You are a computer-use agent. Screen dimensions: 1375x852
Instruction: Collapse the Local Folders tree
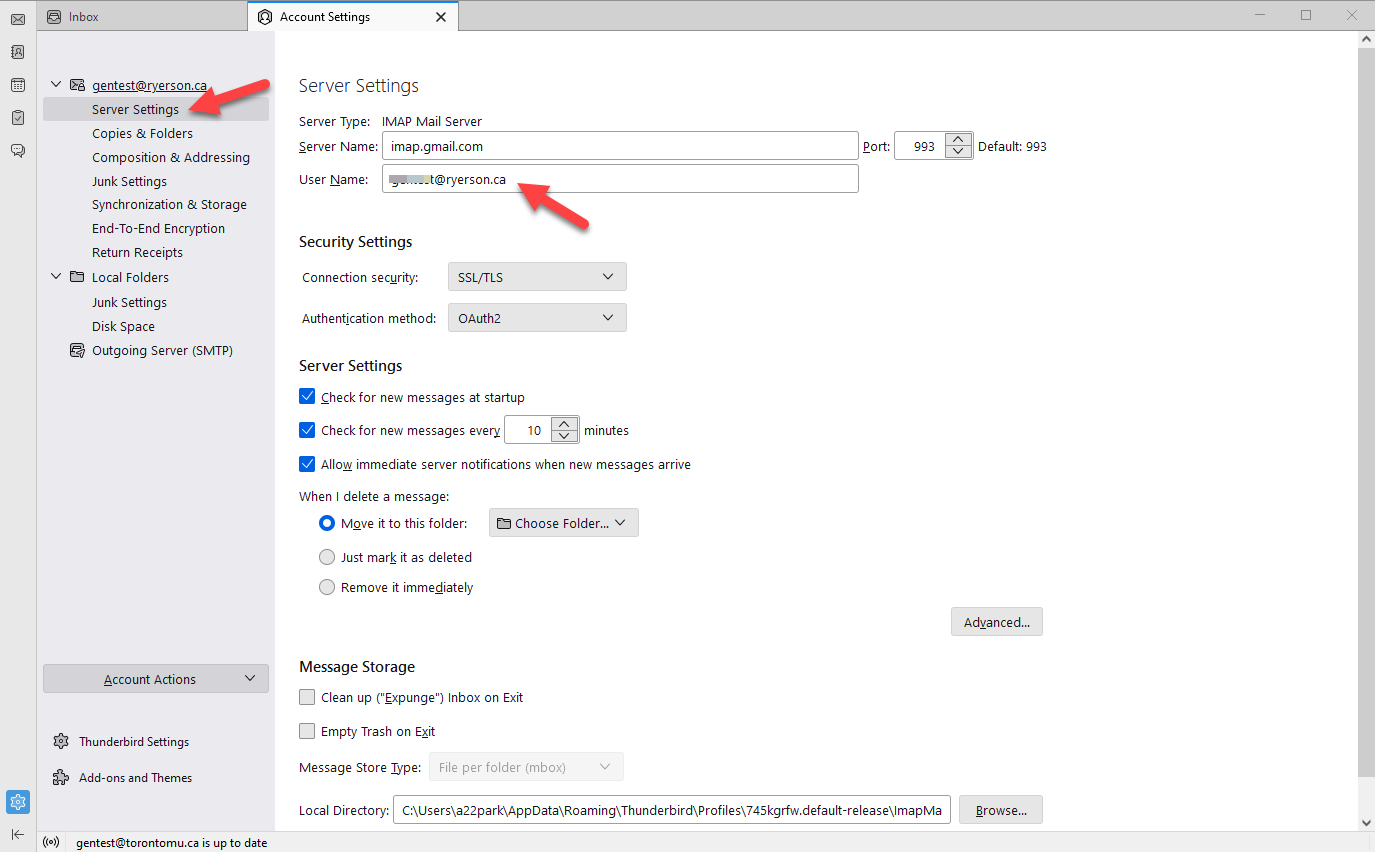coord(56,277)
